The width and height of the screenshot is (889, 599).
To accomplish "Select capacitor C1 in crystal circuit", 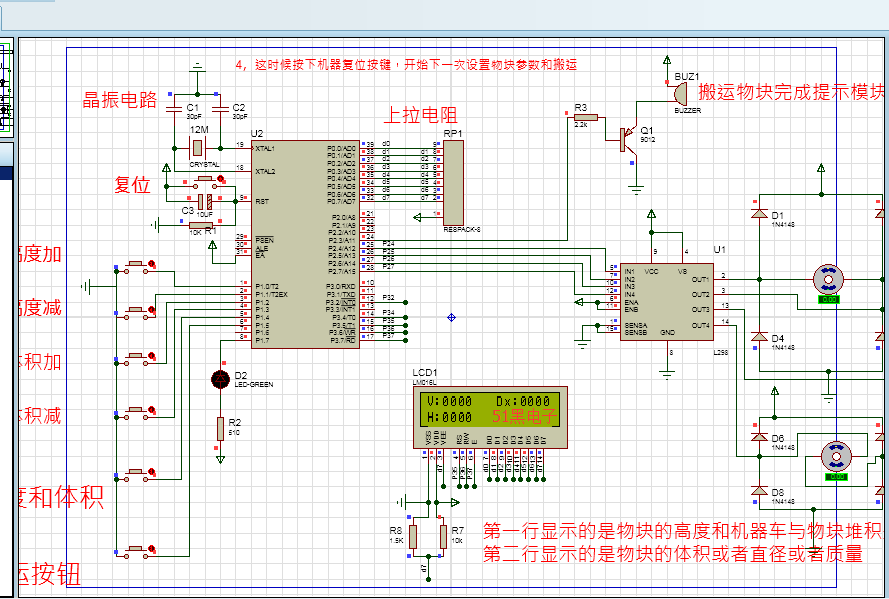I will [x=175, y=108].
